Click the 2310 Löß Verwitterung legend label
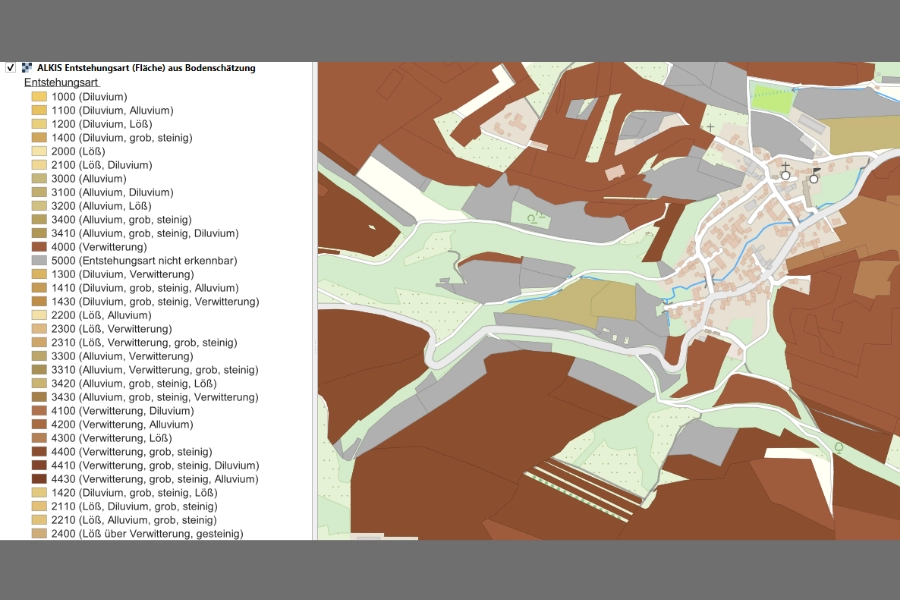This screenshot has height=600, width=900. coord(143,342)
